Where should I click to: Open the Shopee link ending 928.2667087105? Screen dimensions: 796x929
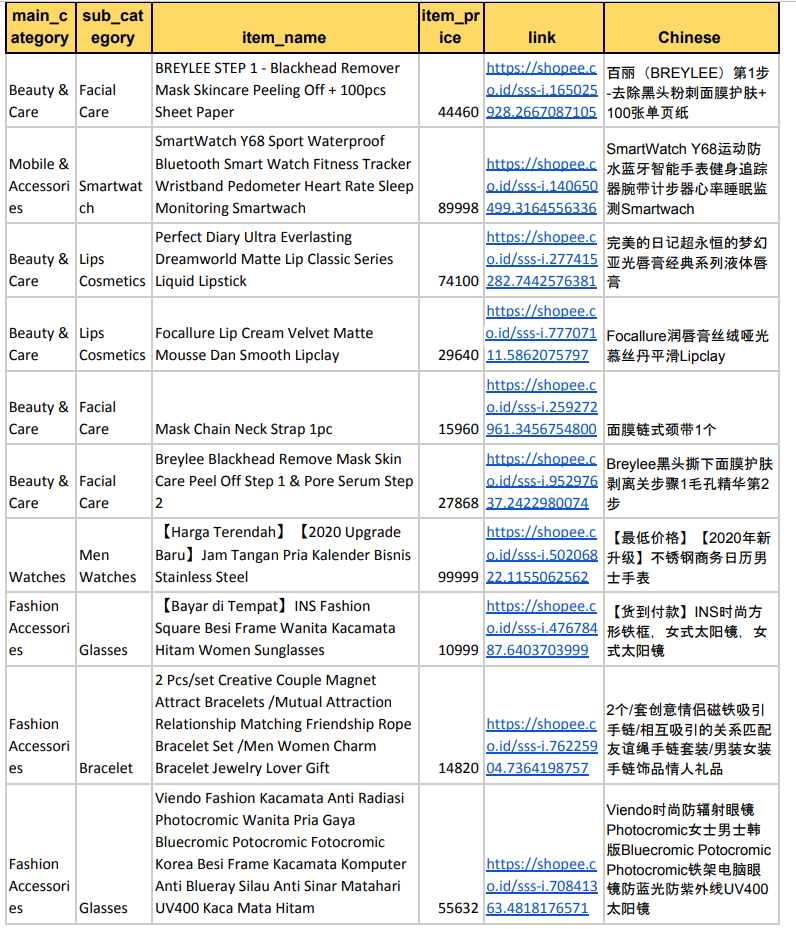(x=541, y=90)
